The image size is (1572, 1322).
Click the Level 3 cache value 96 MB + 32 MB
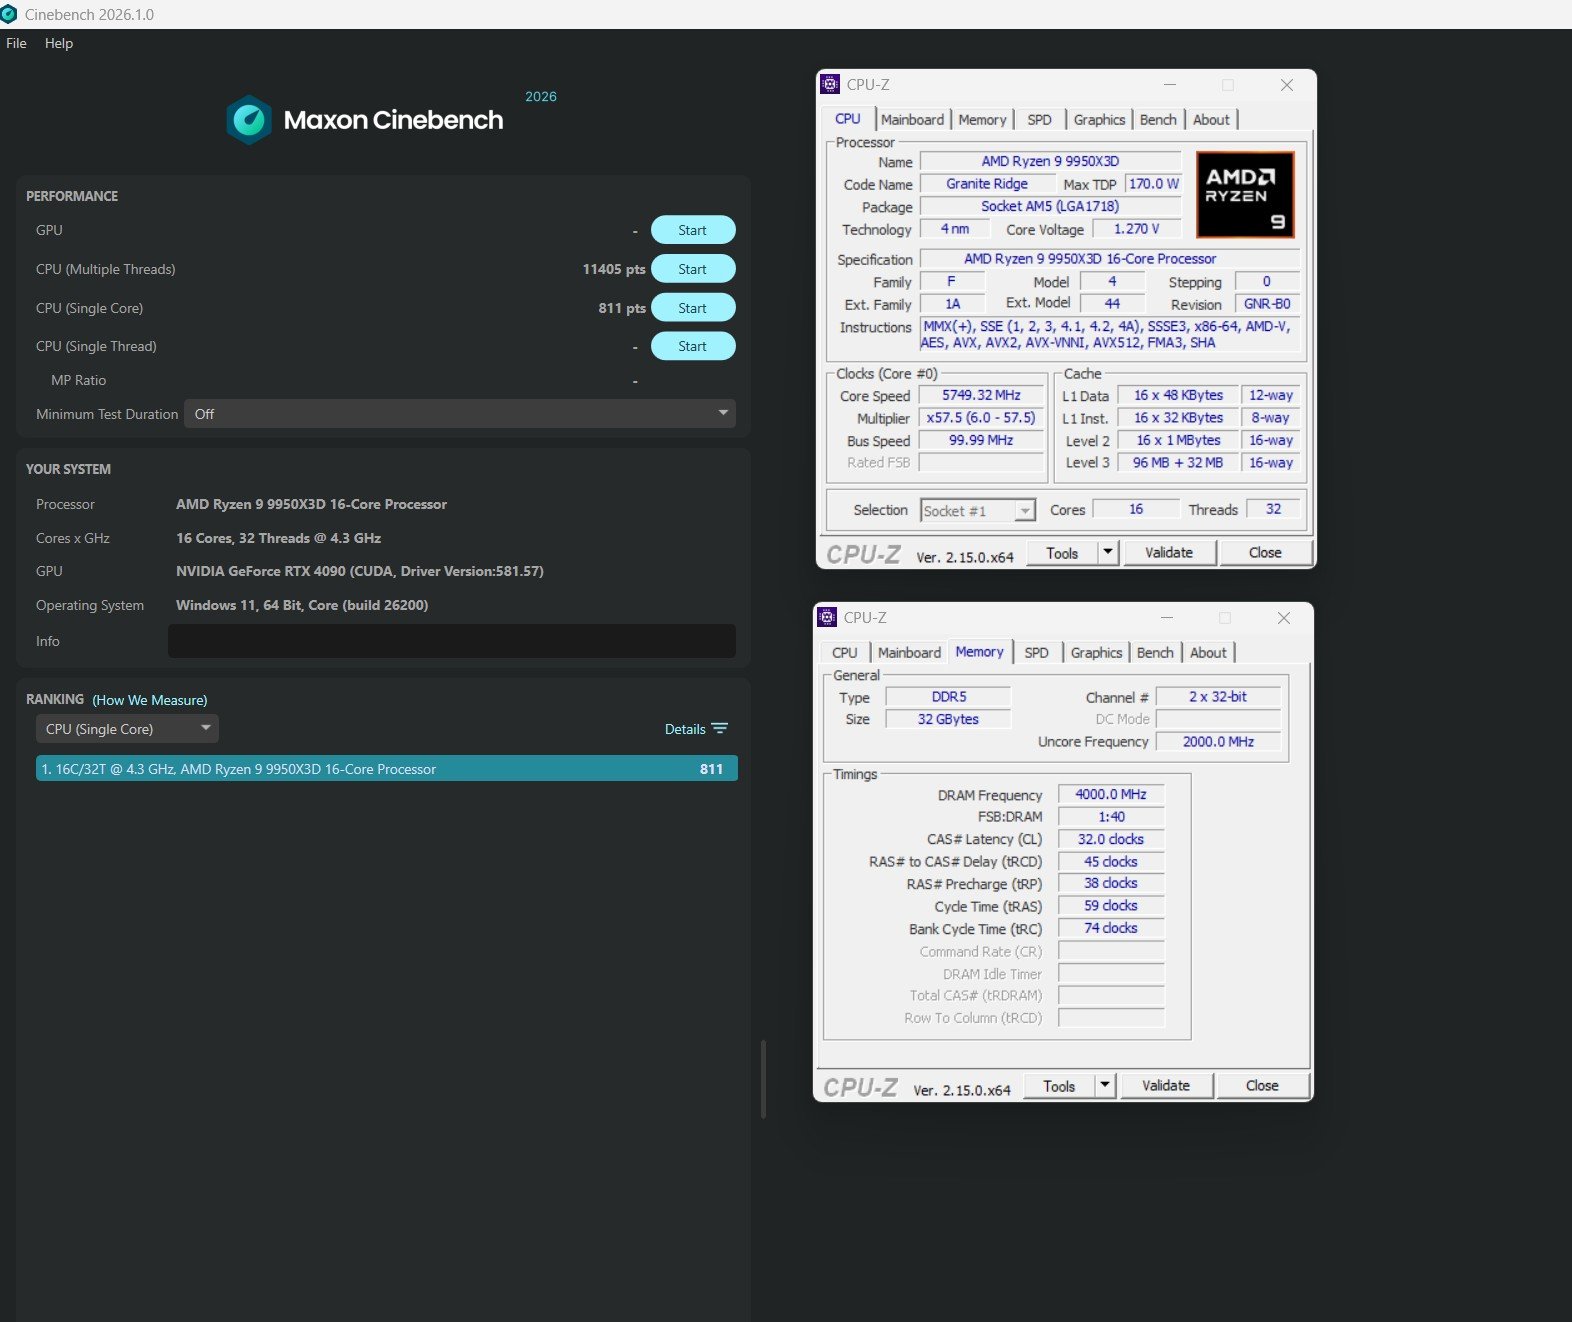click(x=1177, y=463)
